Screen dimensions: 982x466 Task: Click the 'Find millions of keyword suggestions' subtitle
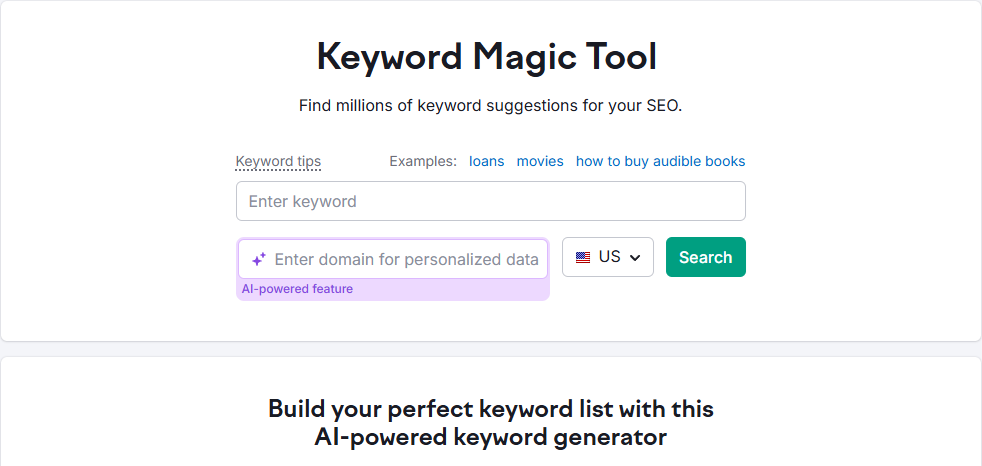[490, 106]
